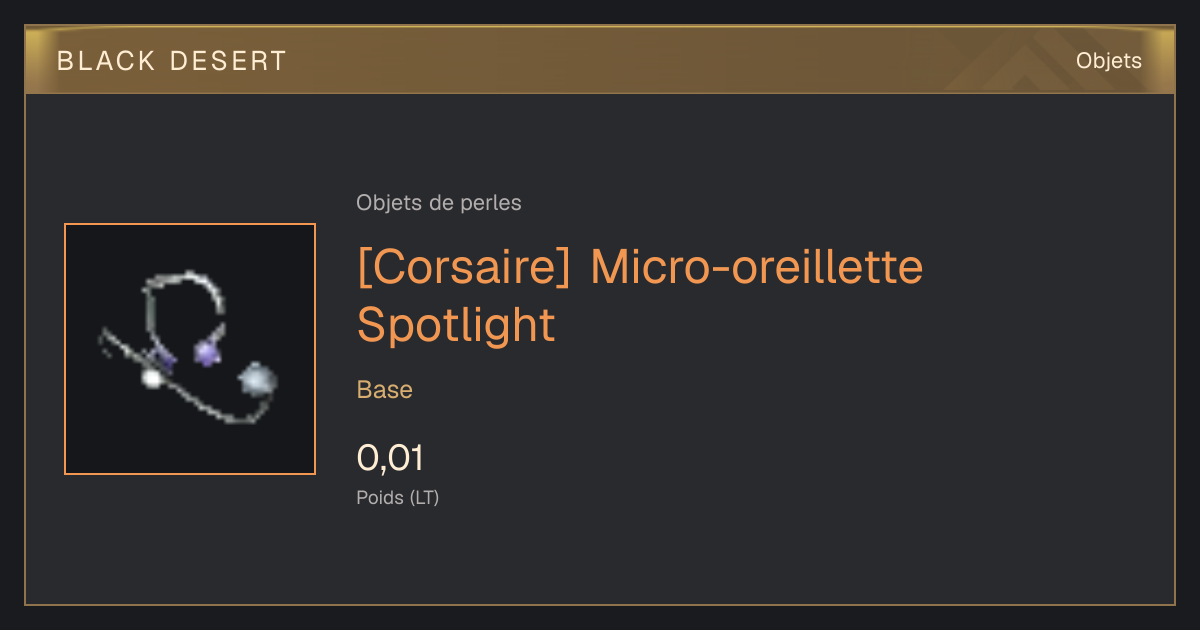1200x630 pixels.
Task: Click the white bead on the microphone wire
Action: click(152, 378)
